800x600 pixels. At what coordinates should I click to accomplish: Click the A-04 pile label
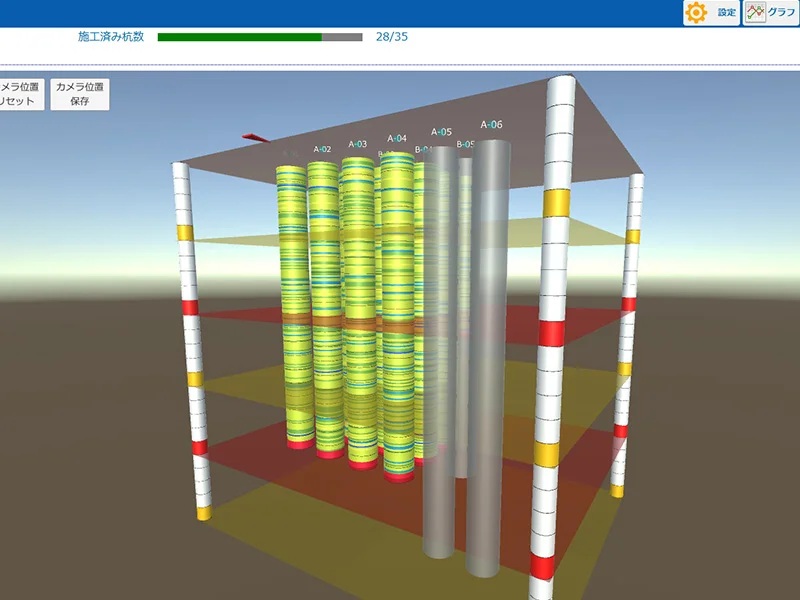[397, 138]
